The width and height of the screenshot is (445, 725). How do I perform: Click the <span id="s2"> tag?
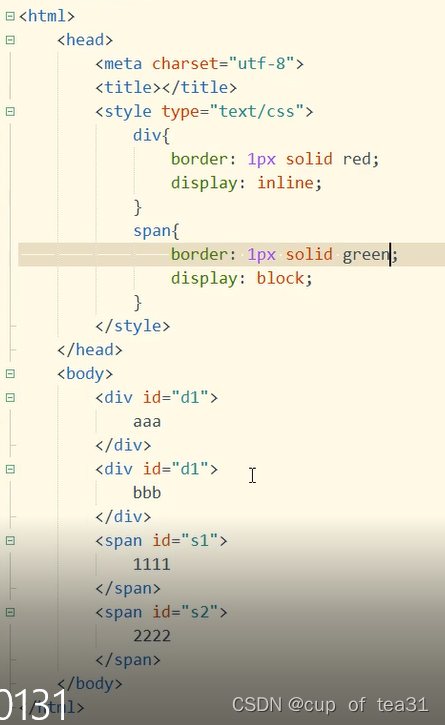[x=161, y=612]
